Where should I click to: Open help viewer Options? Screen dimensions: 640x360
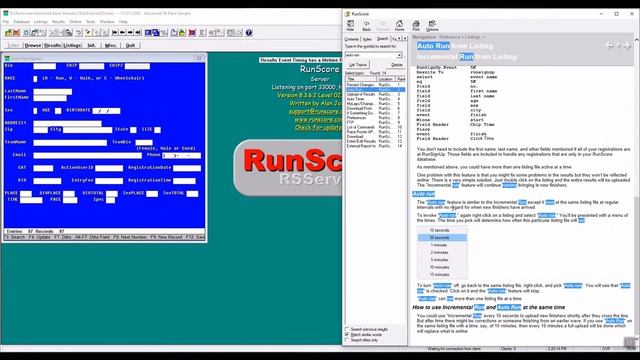(x=432, y=26)
